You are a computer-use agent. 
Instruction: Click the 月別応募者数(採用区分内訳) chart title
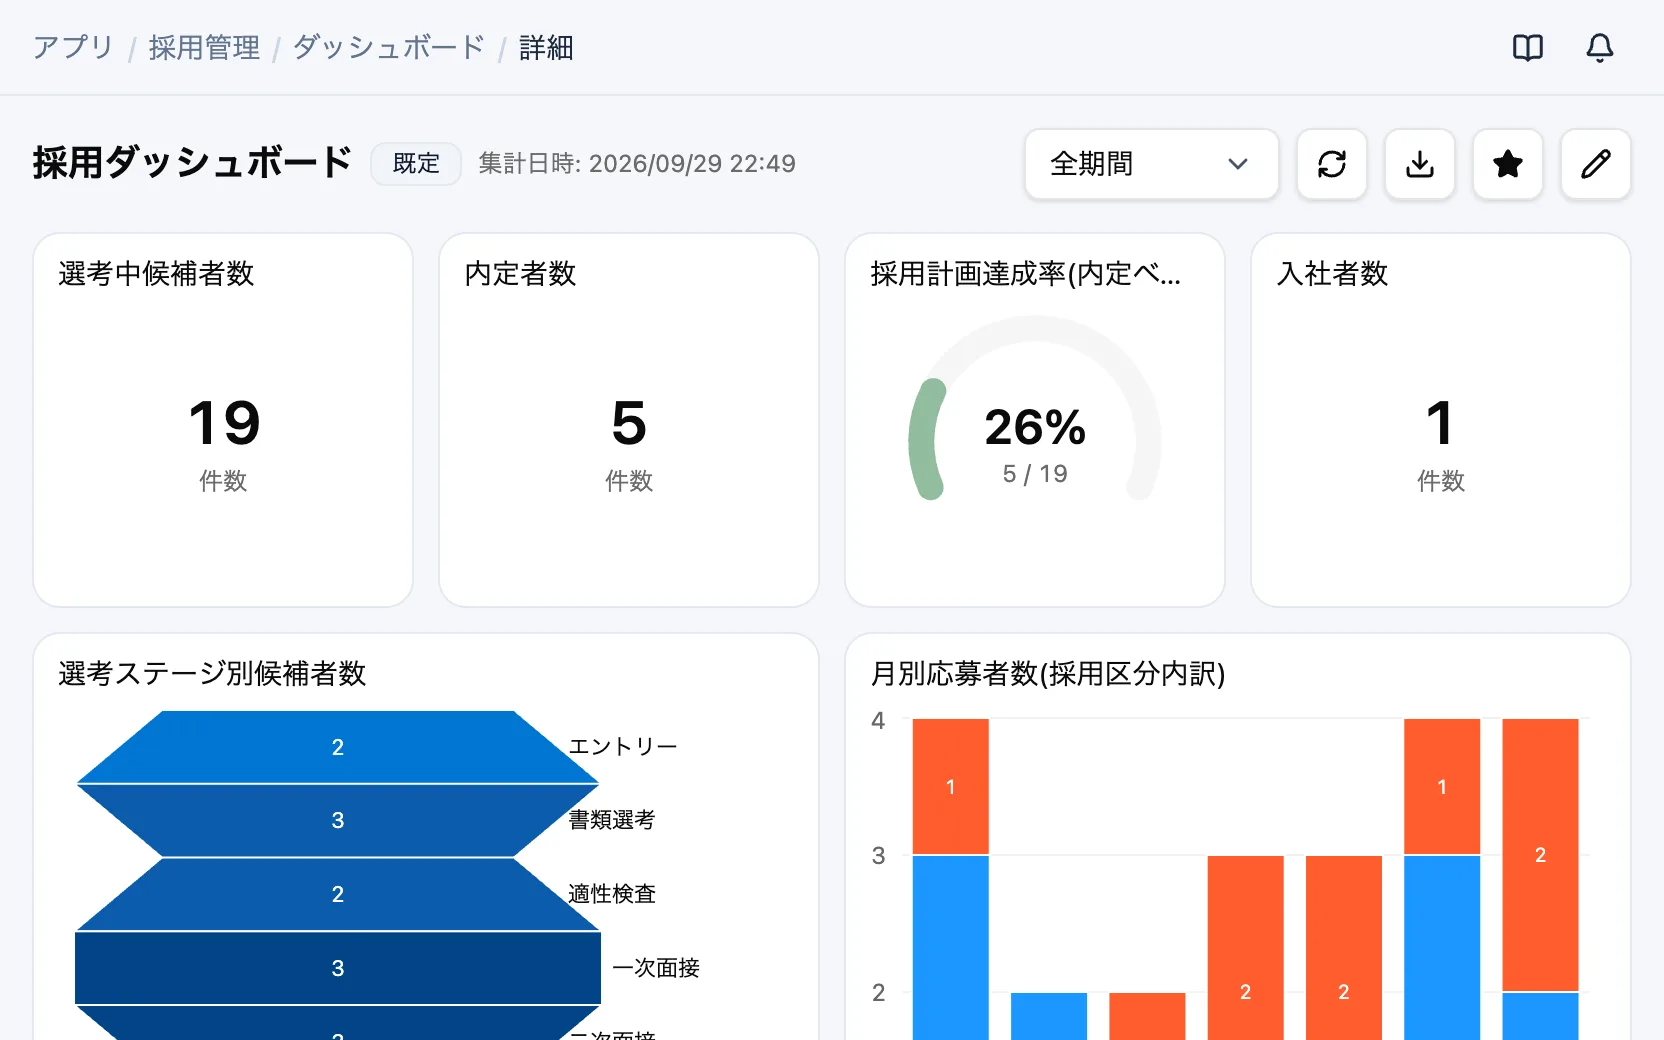click(1048, 673)
